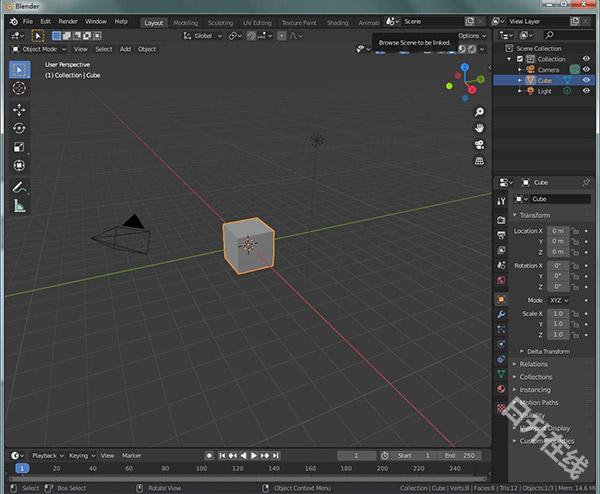Image resolution: width=600 pixels, height=494 pixels.
Task: Switch perspective/orthographic grid icon
Action: pos(479,161)
